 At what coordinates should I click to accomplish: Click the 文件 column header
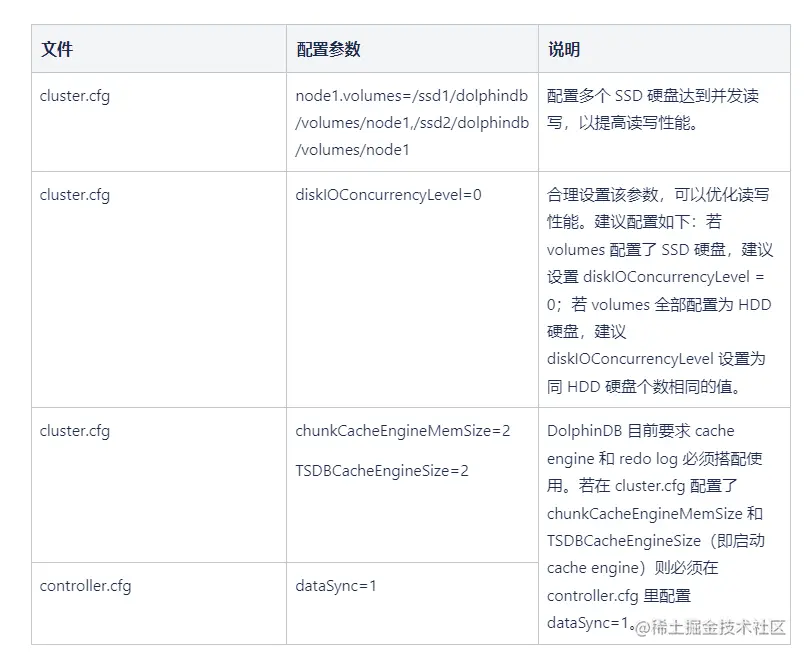coord(159,49)
